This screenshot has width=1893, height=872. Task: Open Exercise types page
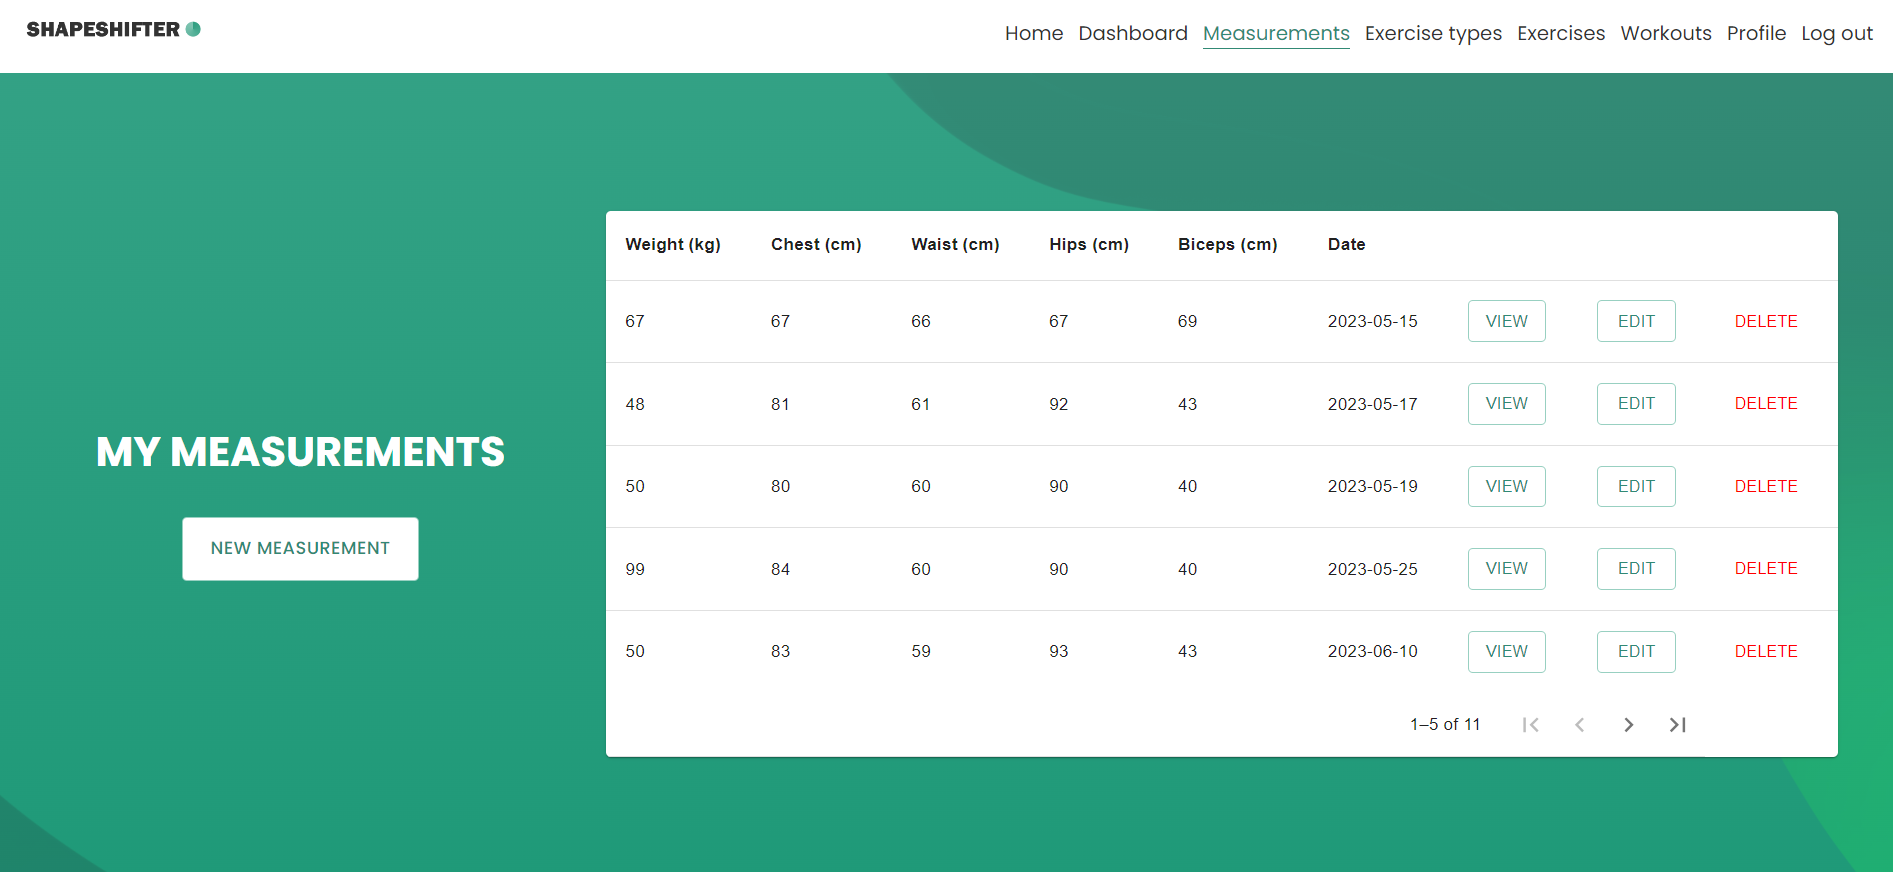[x=1433, y=33]
